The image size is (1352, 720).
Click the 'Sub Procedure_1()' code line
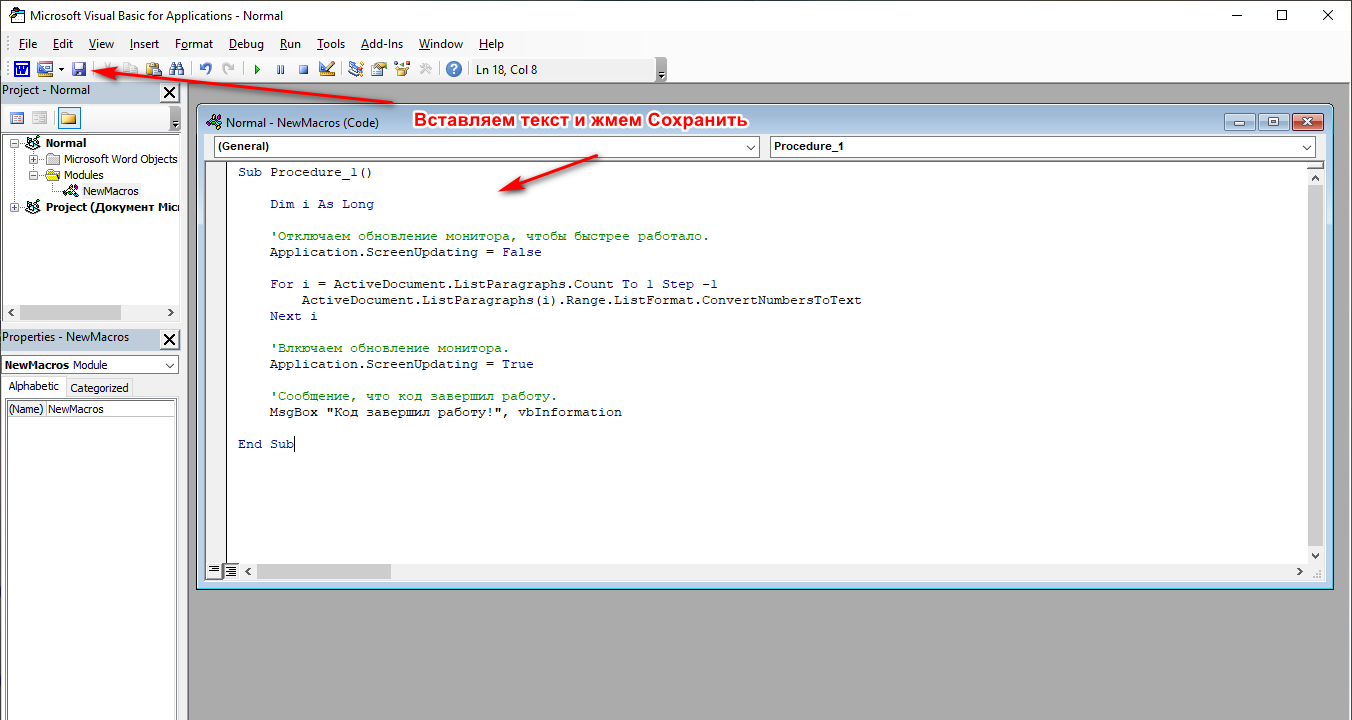coord(305,172)
